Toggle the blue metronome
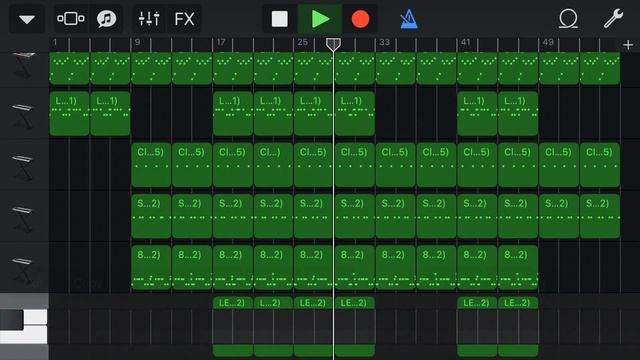The image size is (640, 360). (409, 19)
